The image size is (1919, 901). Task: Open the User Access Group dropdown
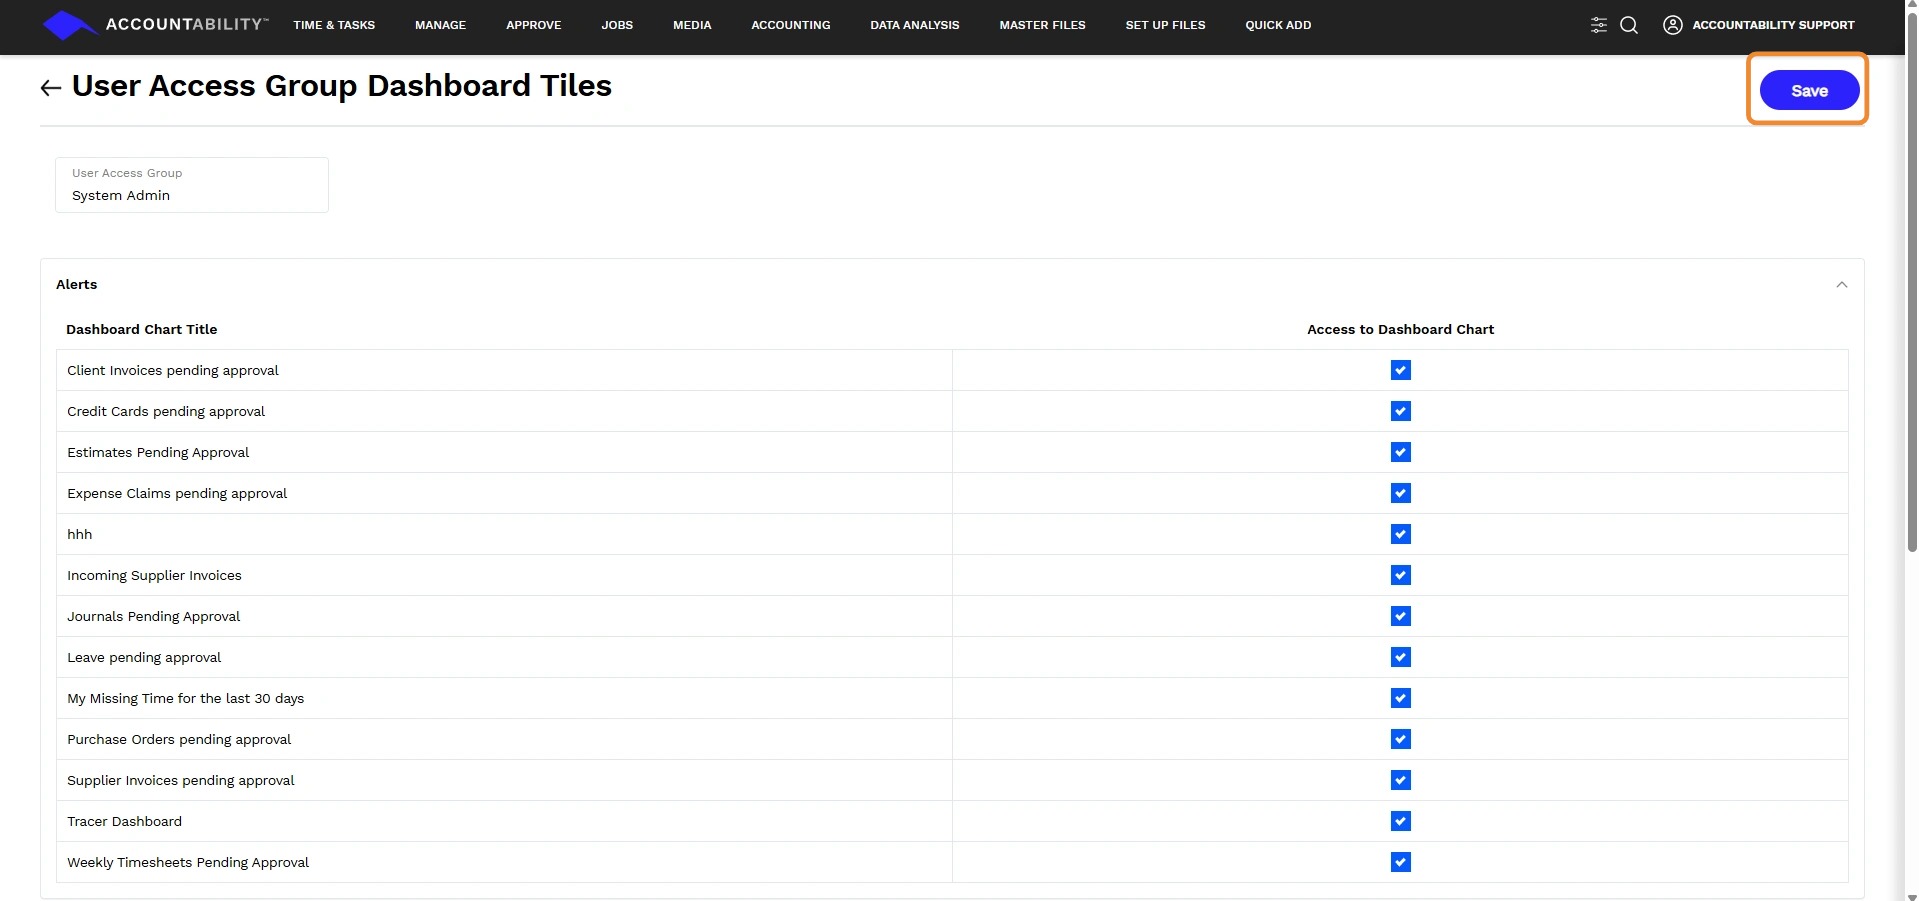(x=191, y=186)
